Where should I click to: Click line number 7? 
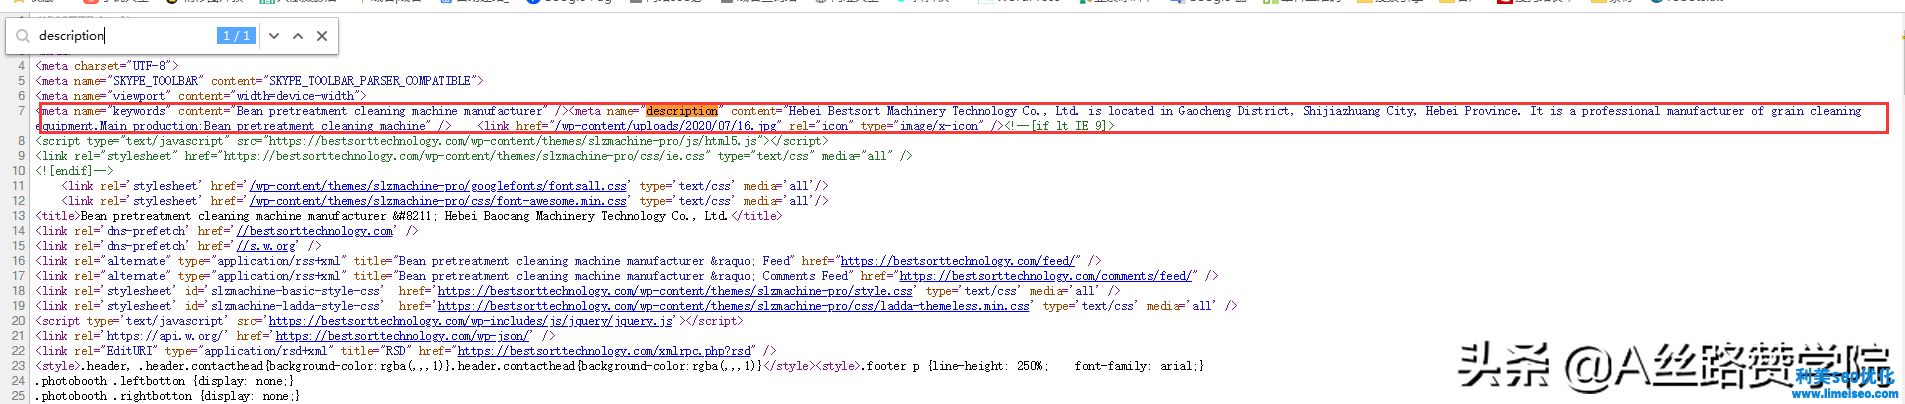pos(21,111)
